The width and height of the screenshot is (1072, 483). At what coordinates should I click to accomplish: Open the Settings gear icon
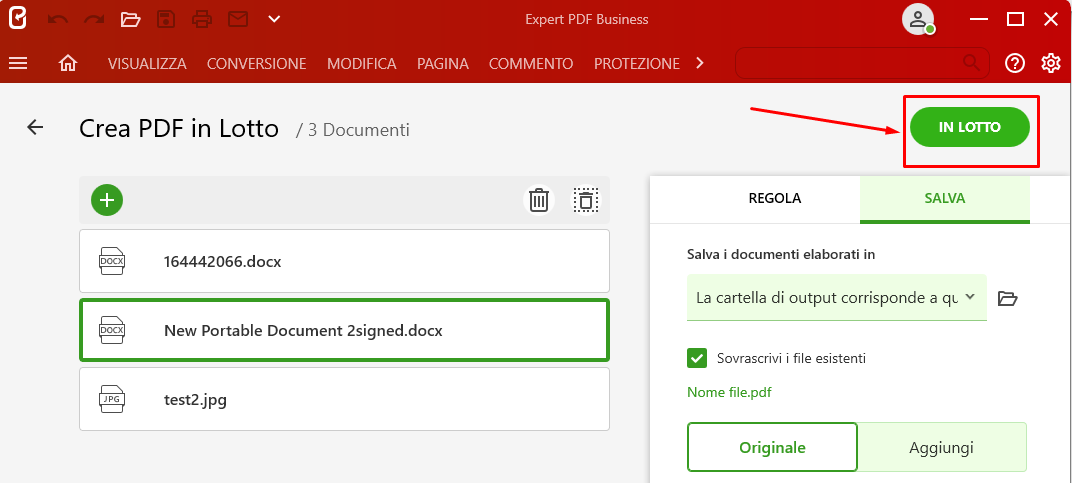(x=1051, y=64)
